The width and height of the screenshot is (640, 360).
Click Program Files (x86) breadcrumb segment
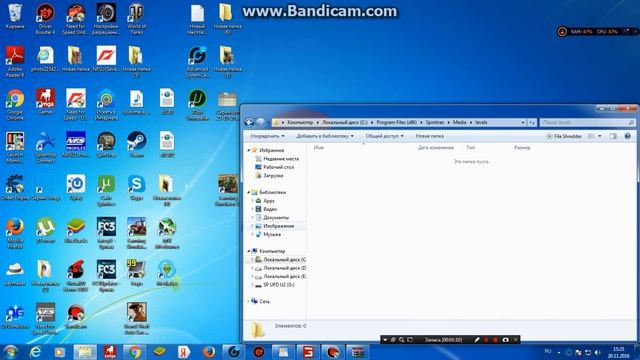pyautogui.click(x=396, y=122)
